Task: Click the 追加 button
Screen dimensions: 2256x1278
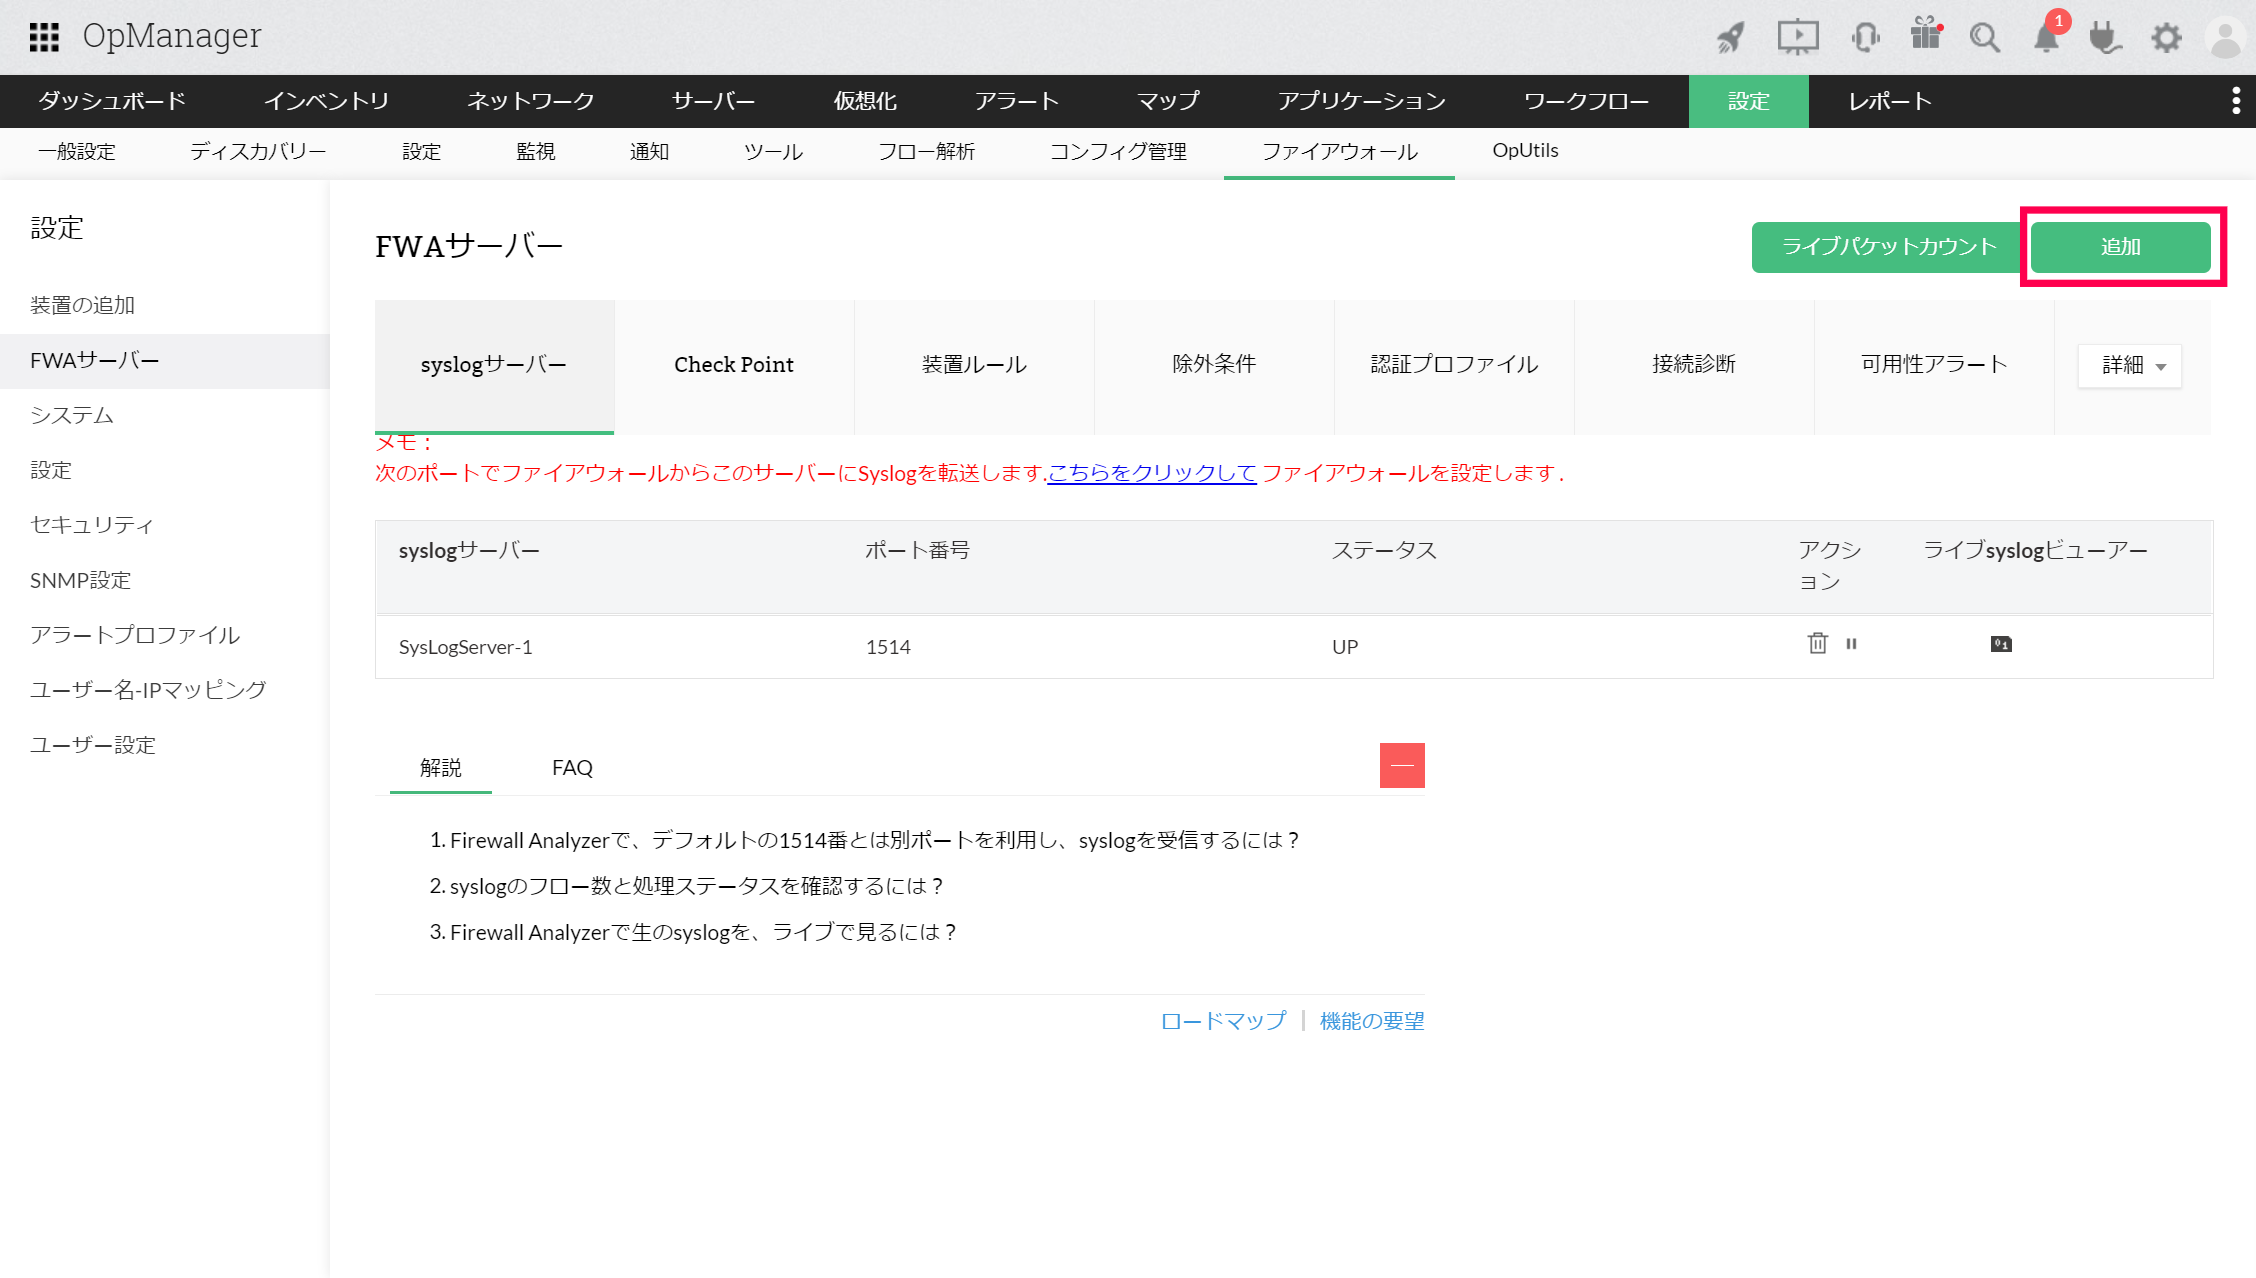Action: pos(2121,247)
